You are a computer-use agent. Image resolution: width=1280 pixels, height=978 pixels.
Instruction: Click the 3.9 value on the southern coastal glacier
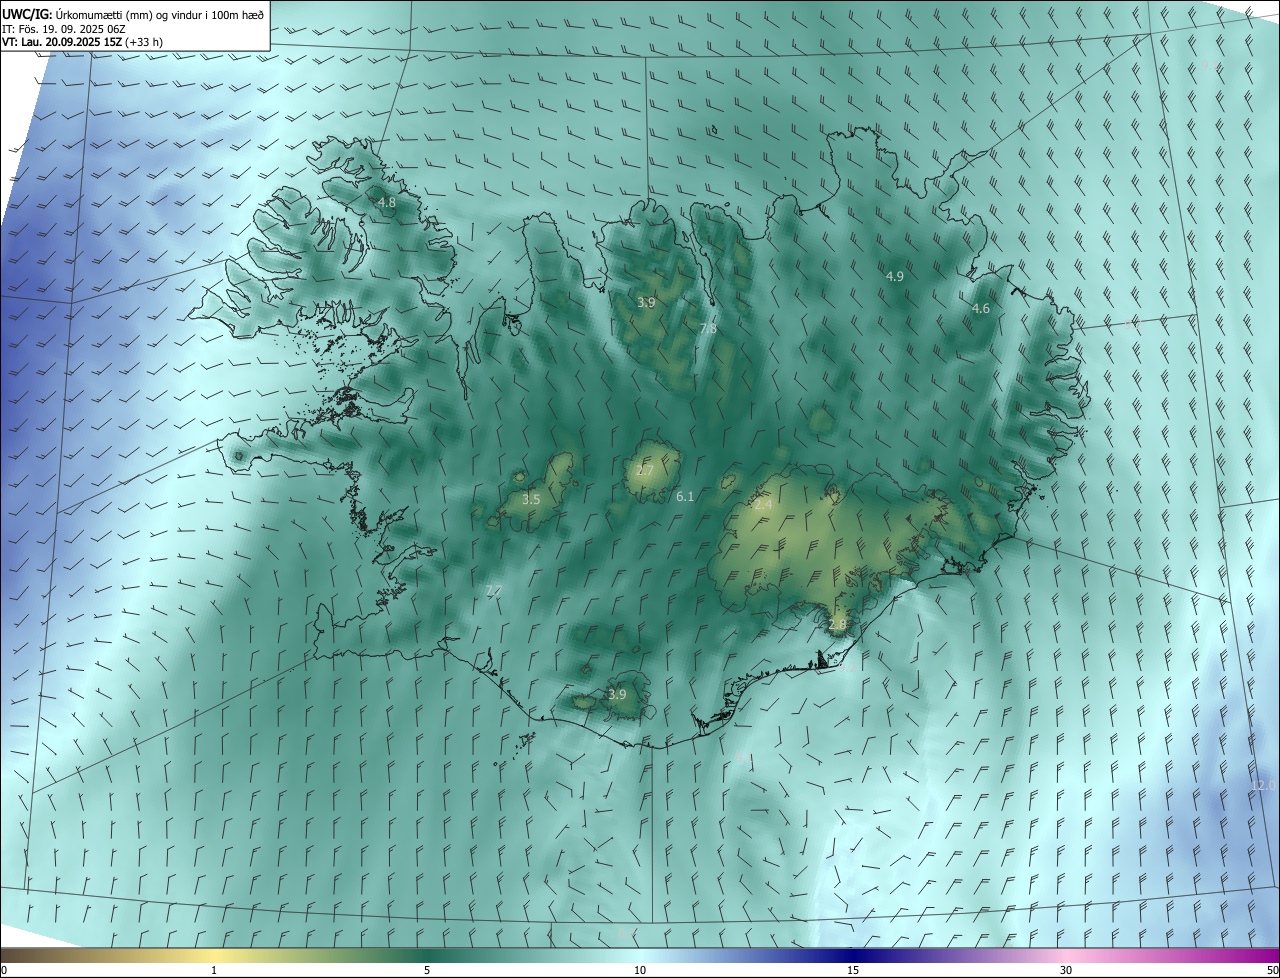(x=617, y=695)
